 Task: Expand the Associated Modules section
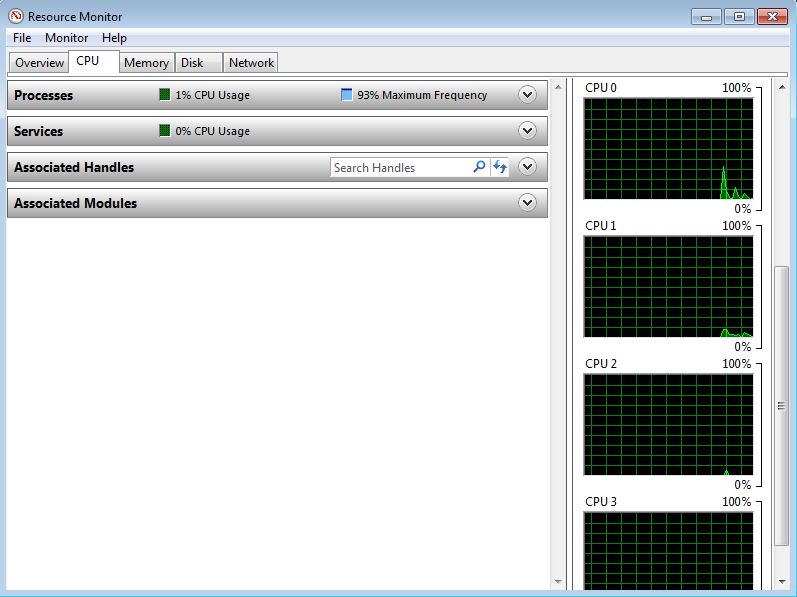528,203
